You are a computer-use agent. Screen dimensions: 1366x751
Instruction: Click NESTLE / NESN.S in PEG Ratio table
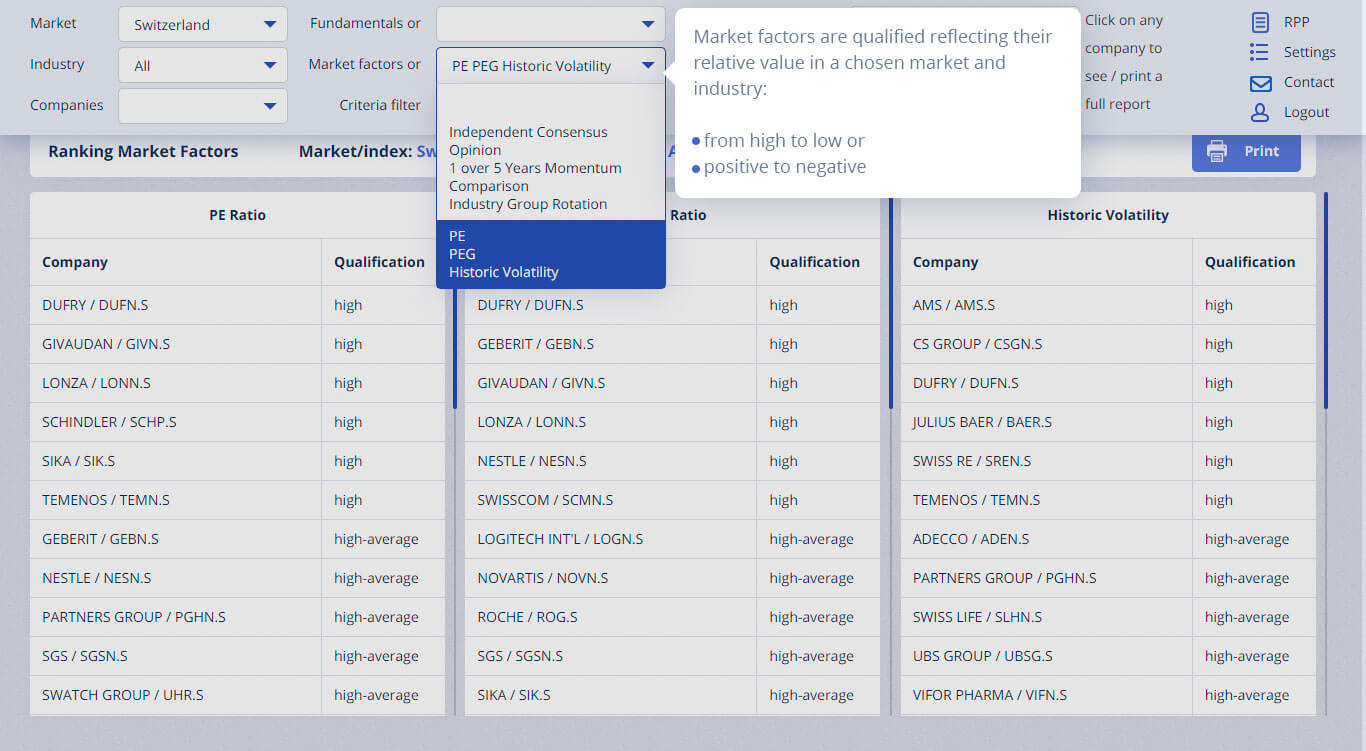[x=673, y=461]
